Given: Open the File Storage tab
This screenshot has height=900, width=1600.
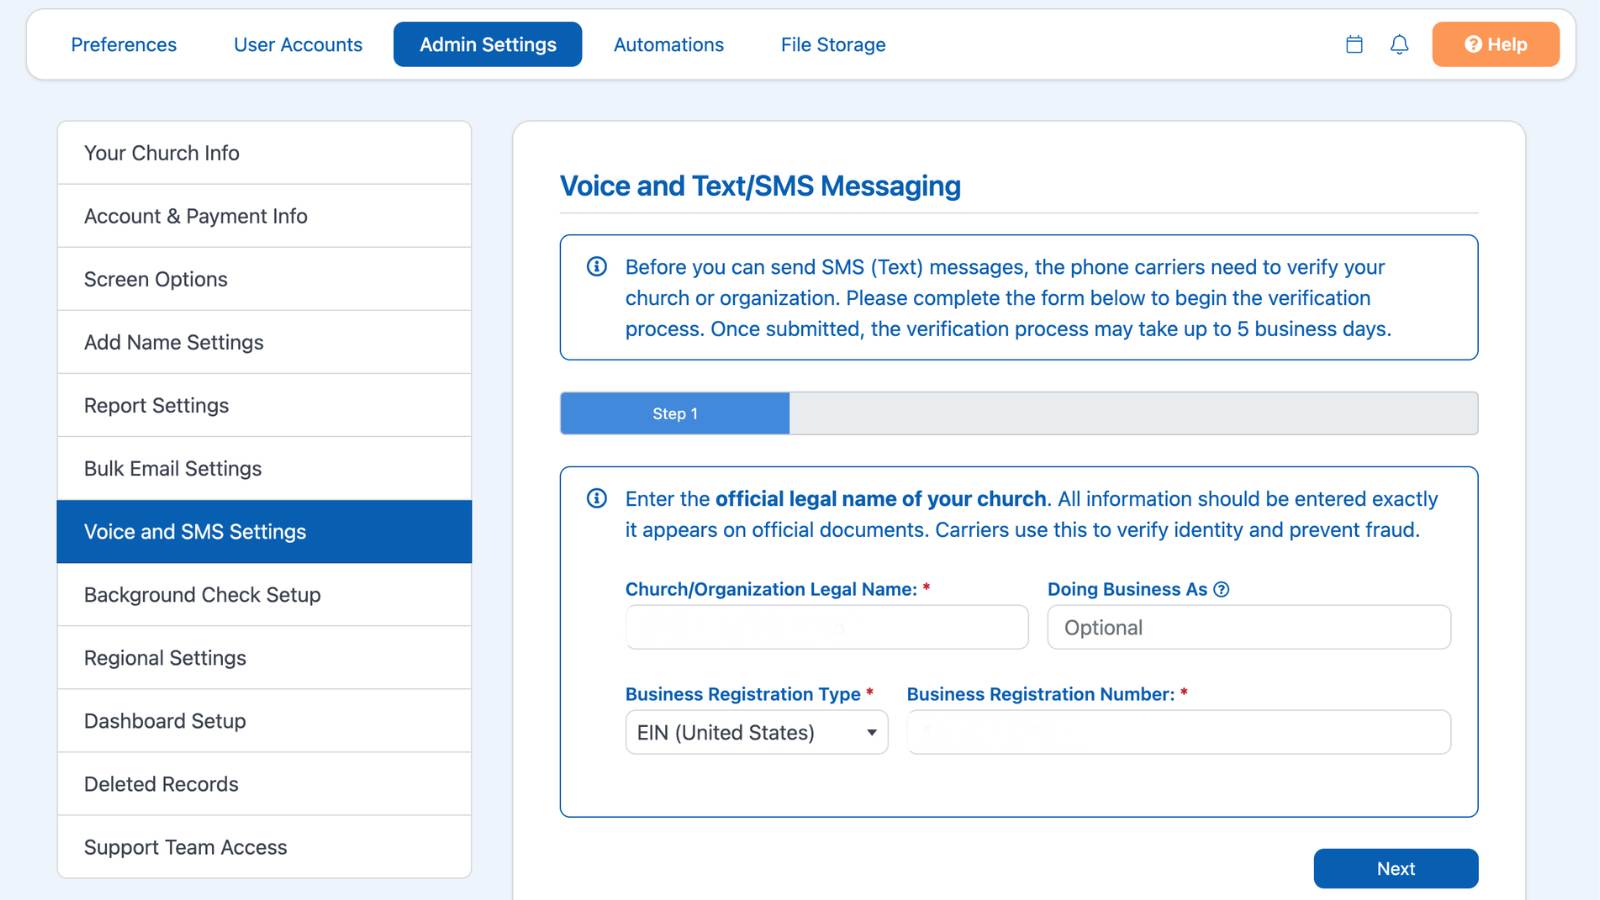Looking at the screenshot, I should (x=833, y=44).
